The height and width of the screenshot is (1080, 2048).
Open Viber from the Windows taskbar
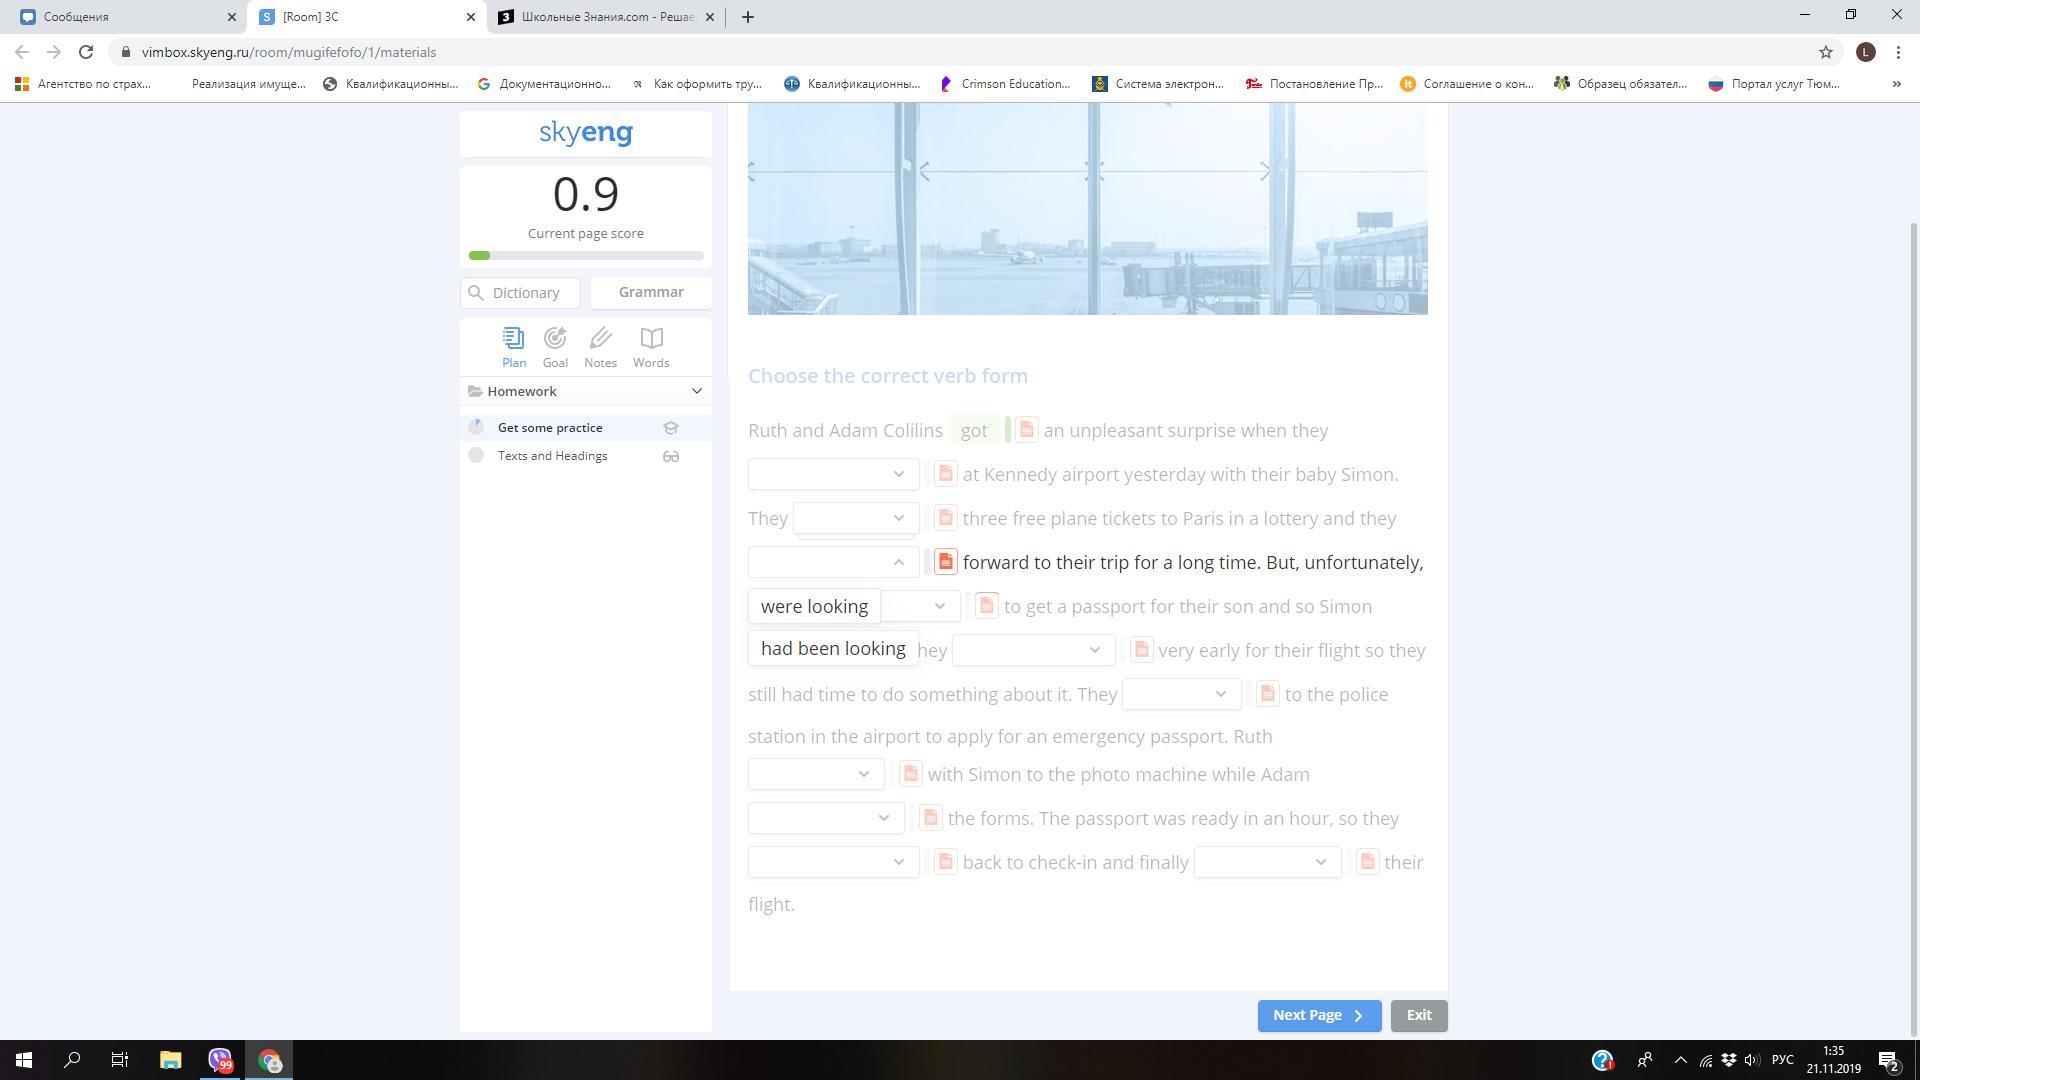tap(220, 1060)
